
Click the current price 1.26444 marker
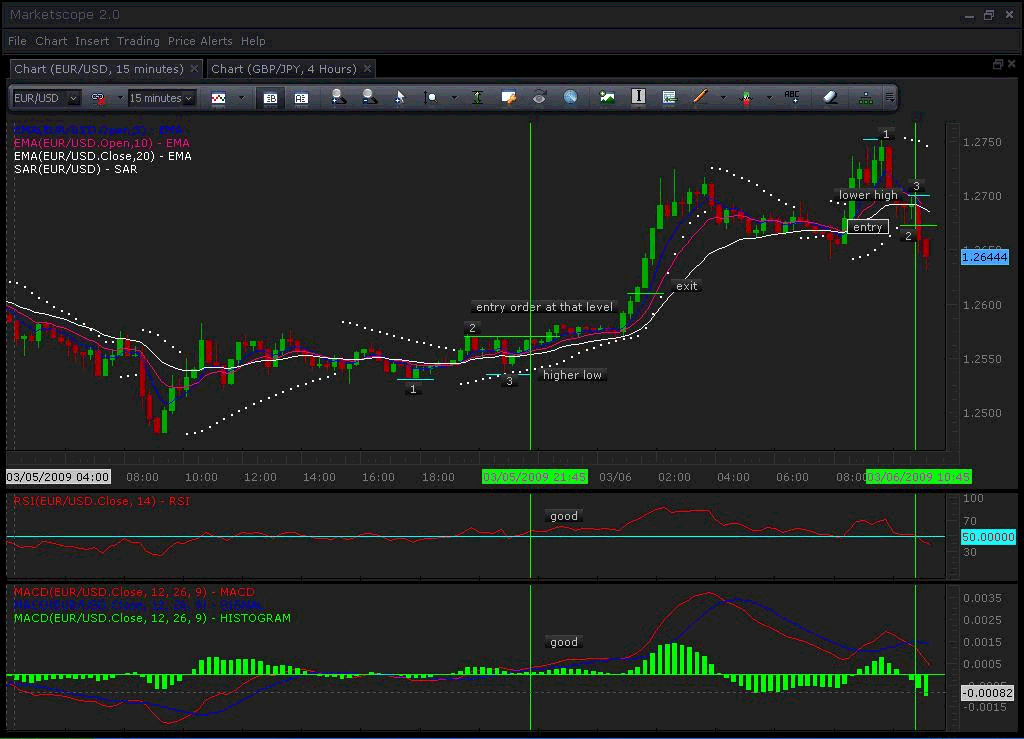coord(985,257)
